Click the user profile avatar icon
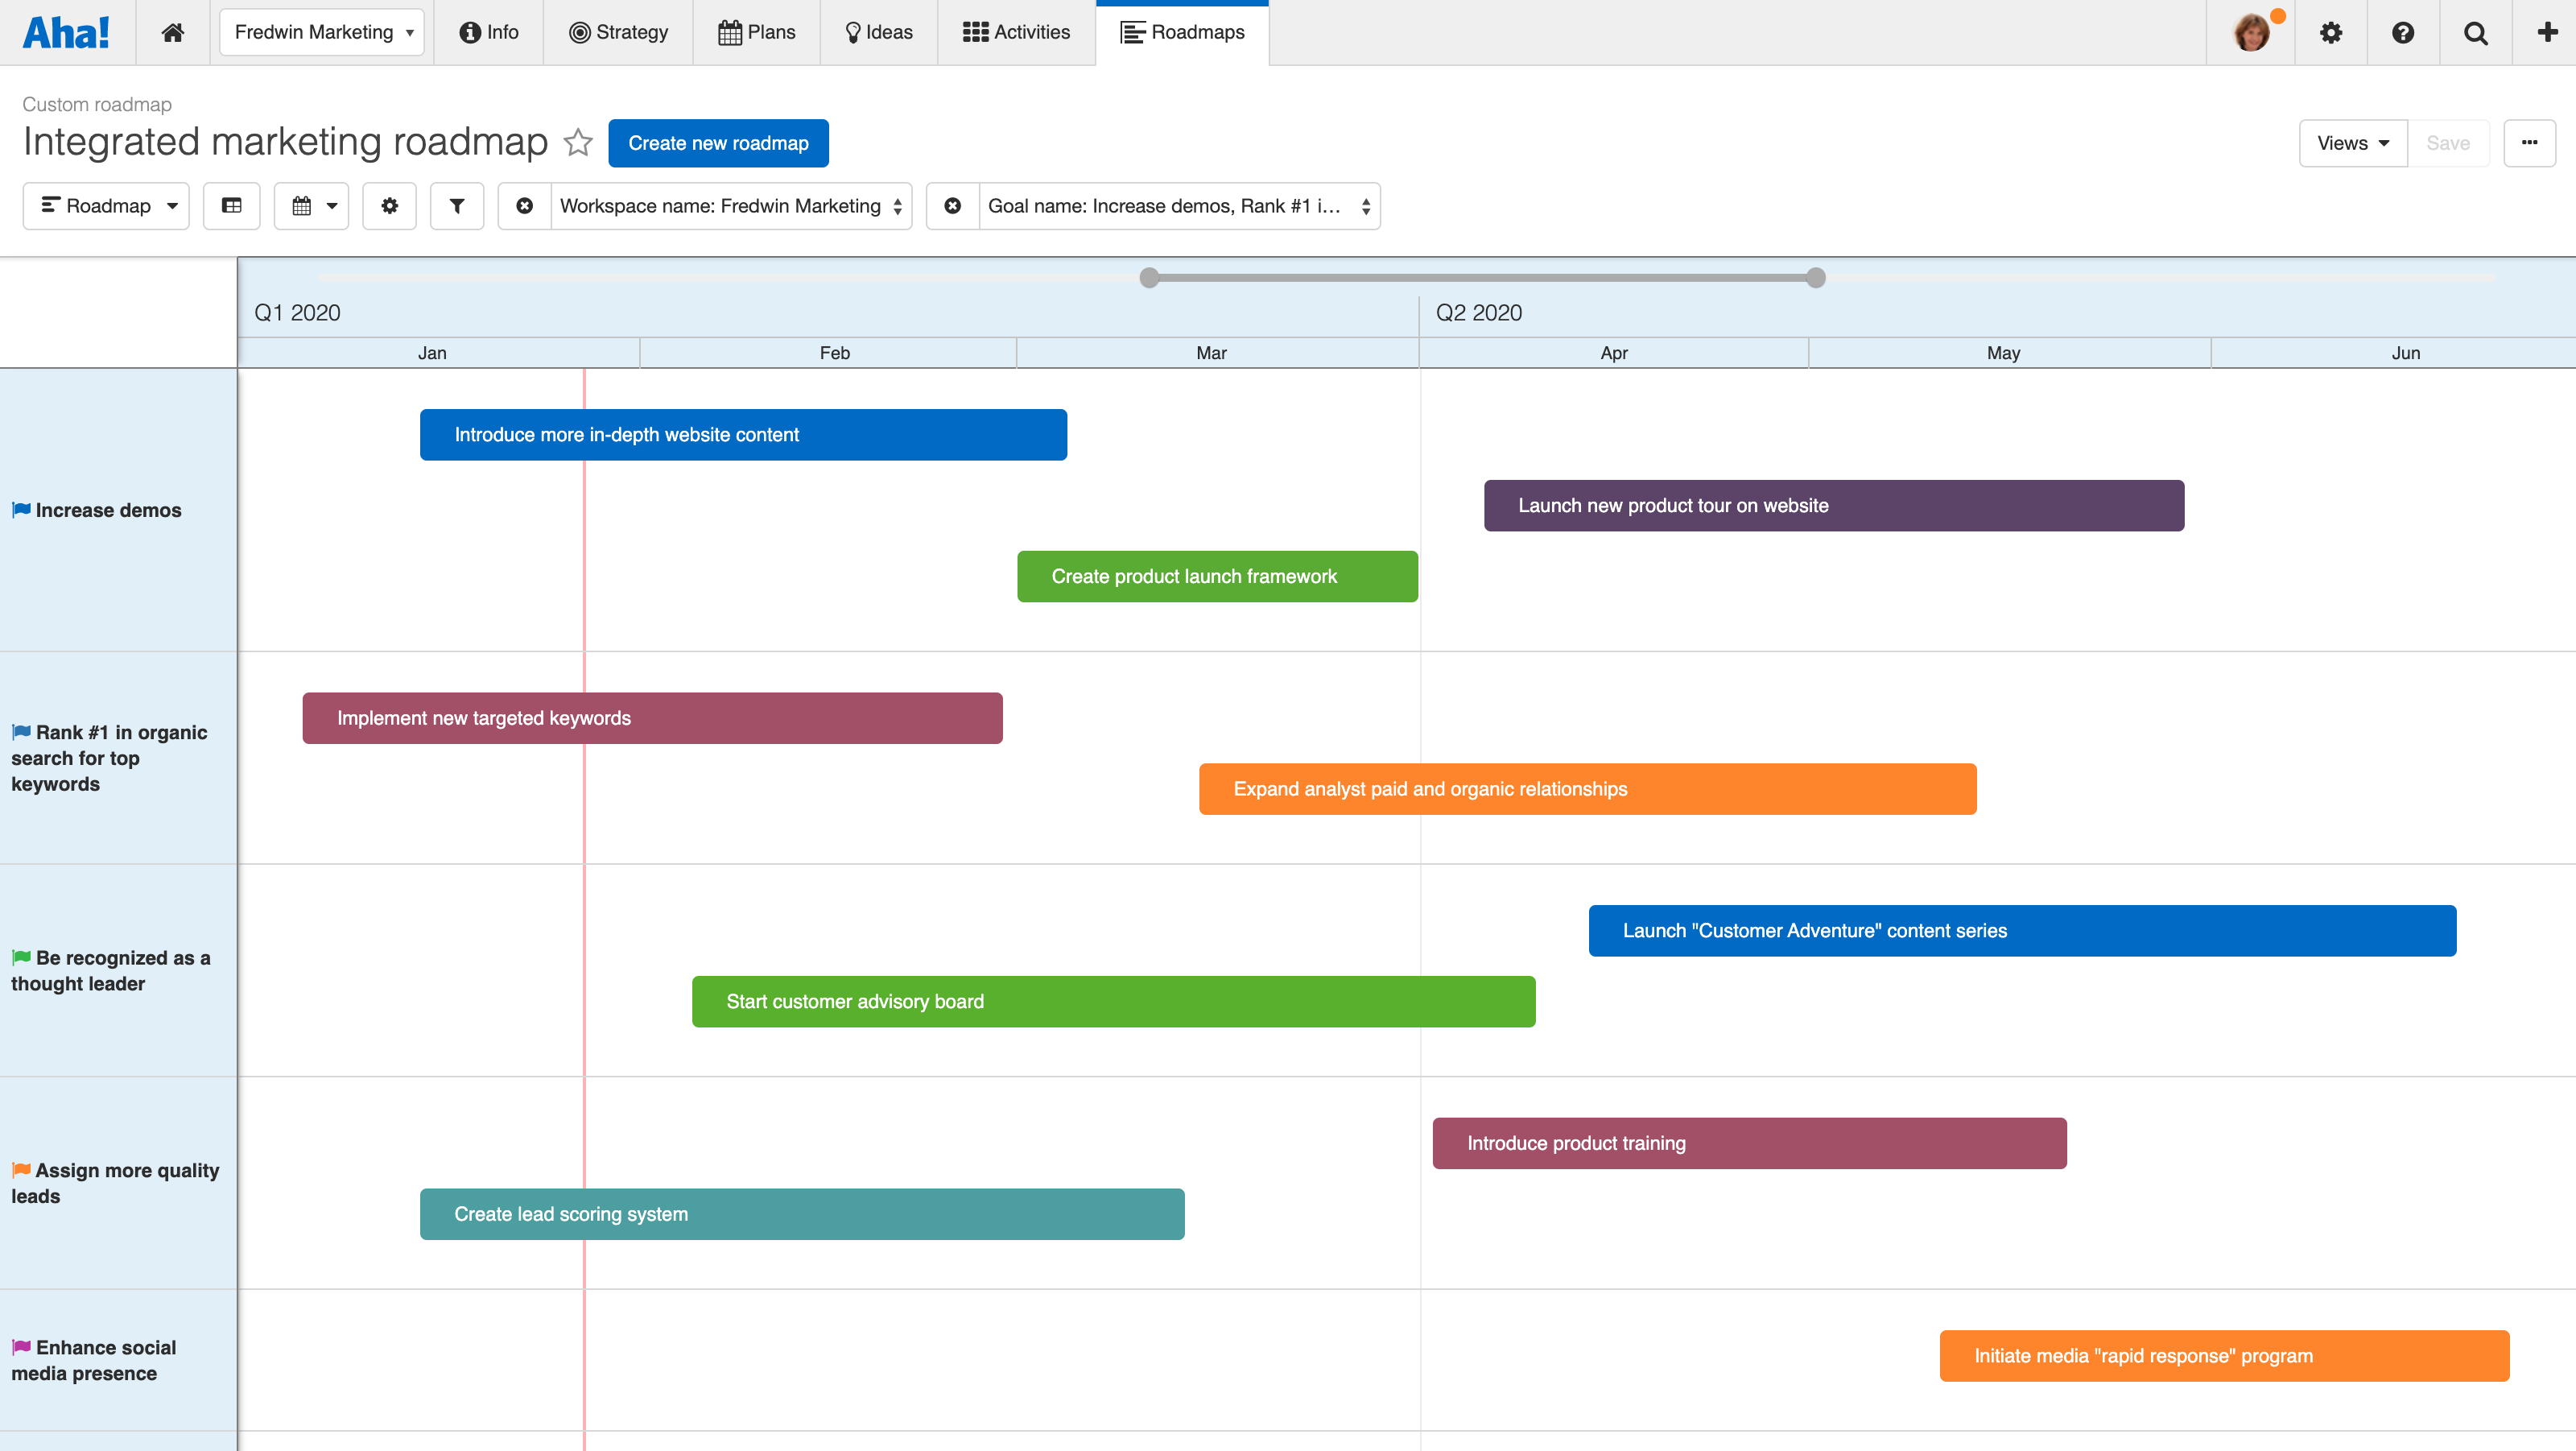 pos(2256,32)
